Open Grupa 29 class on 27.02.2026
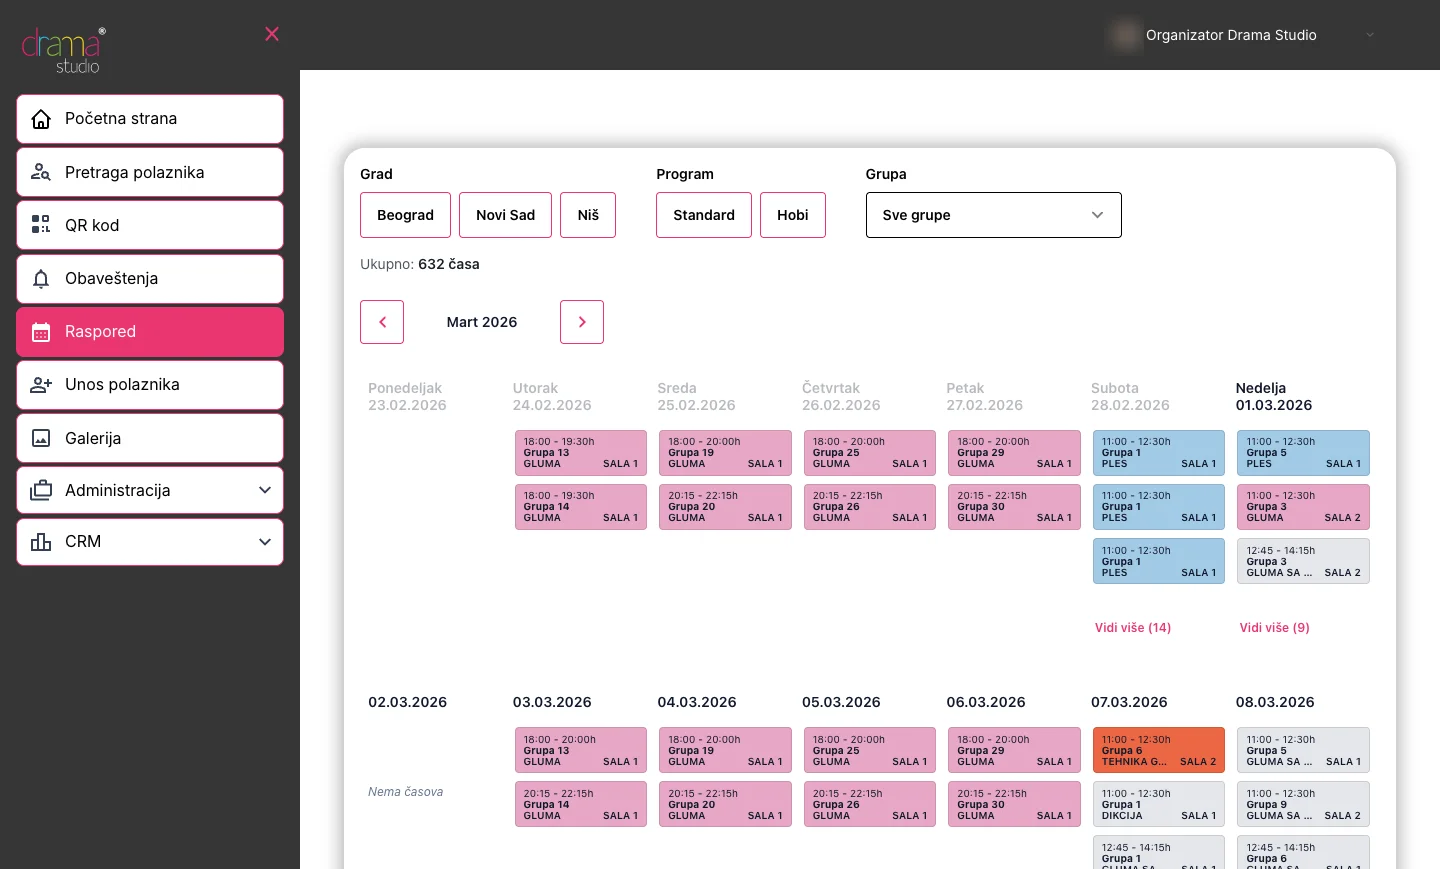 [1015, 453]
